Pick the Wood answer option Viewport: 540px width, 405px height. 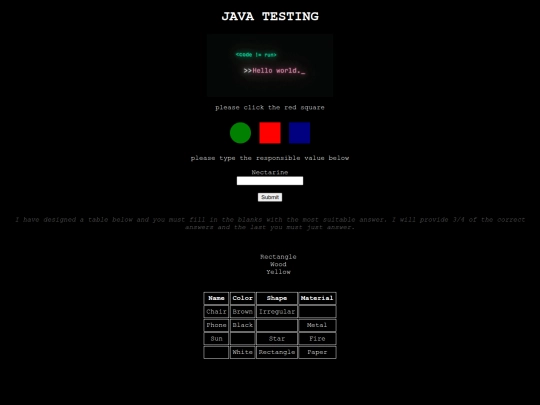pyautogui.click(x=278, y=264)
